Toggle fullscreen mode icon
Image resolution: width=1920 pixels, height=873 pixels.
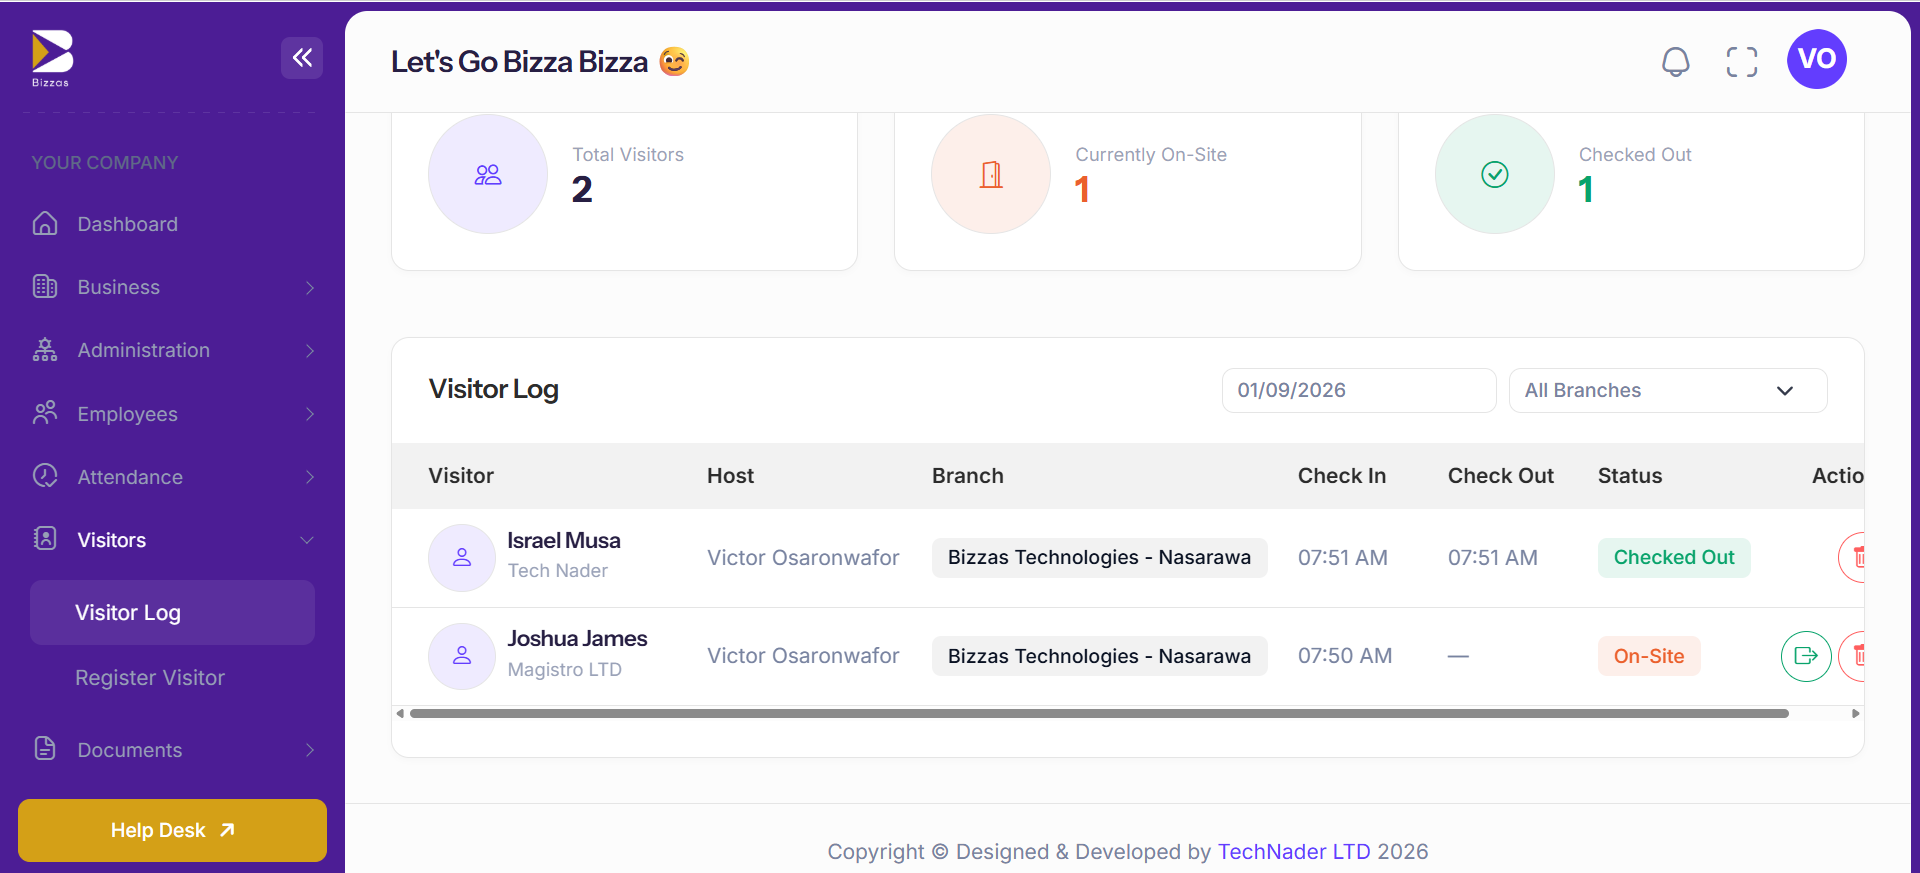1742,61
